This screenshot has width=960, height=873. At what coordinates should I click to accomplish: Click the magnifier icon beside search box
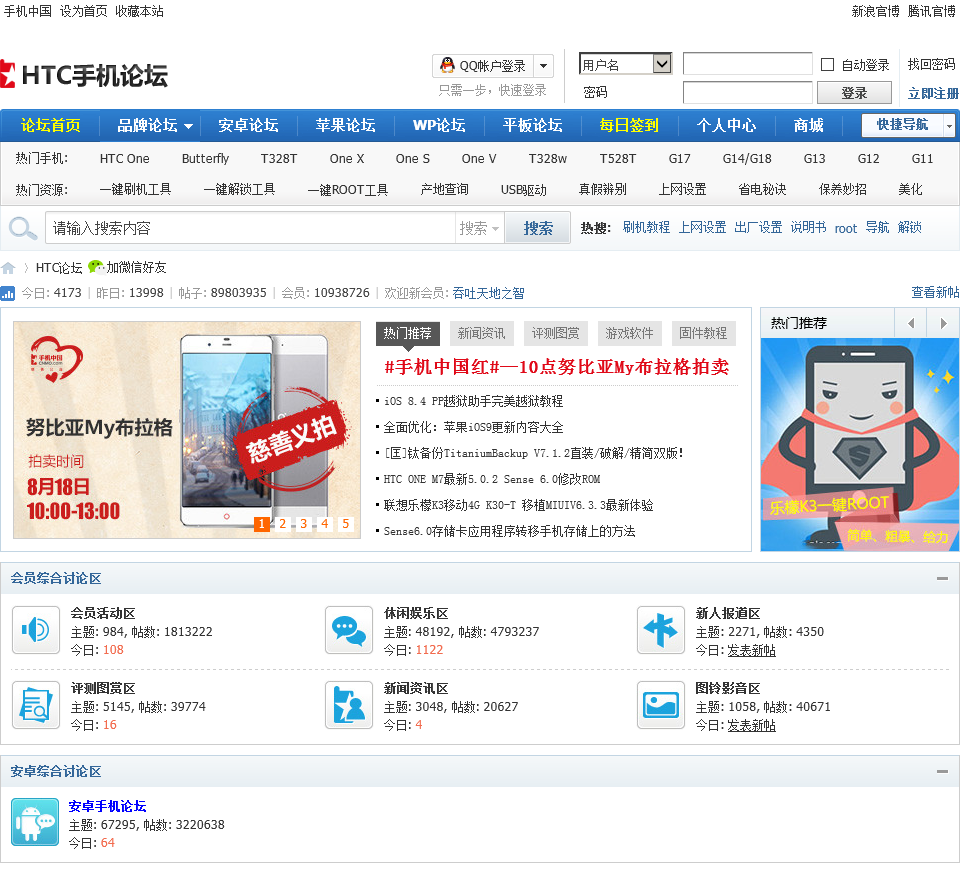click(x=23, y=228)
